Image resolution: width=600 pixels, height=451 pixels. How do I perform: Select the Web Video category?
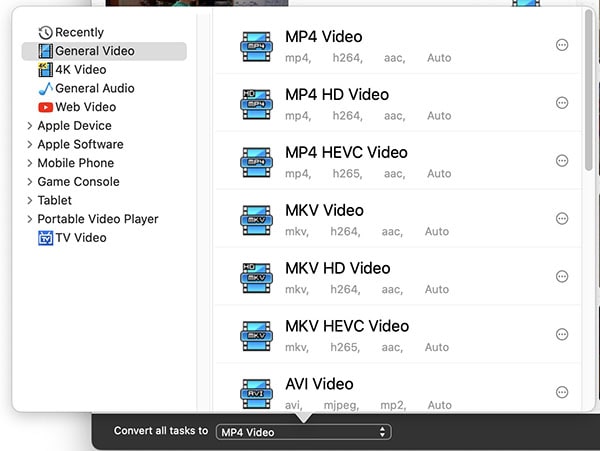click(86, 107)
